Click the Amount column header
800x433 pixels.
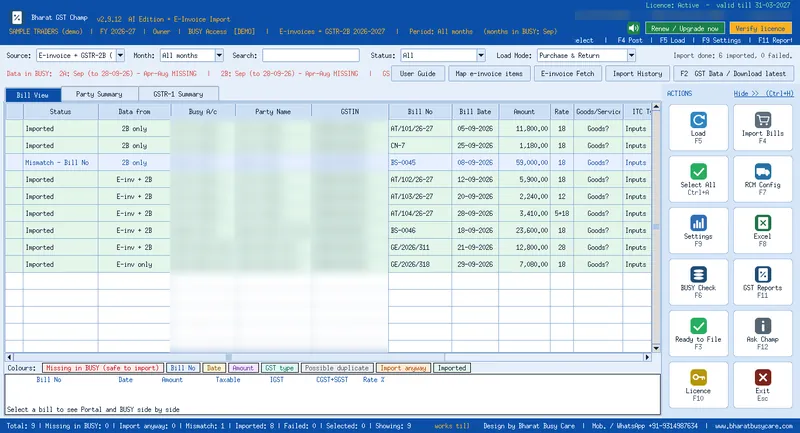pyautogui.click(x=524, y=111)
